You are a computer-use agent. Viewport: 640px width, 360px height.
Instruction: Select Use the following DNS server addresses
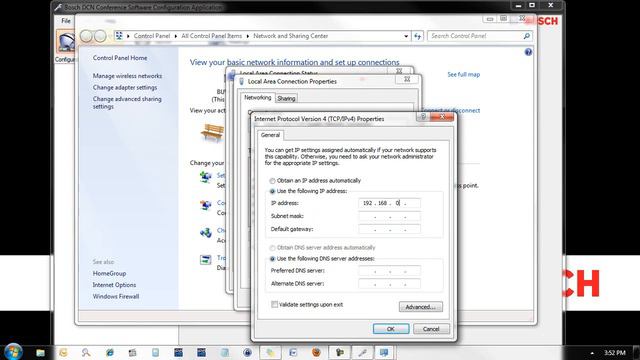pos(272,259)
